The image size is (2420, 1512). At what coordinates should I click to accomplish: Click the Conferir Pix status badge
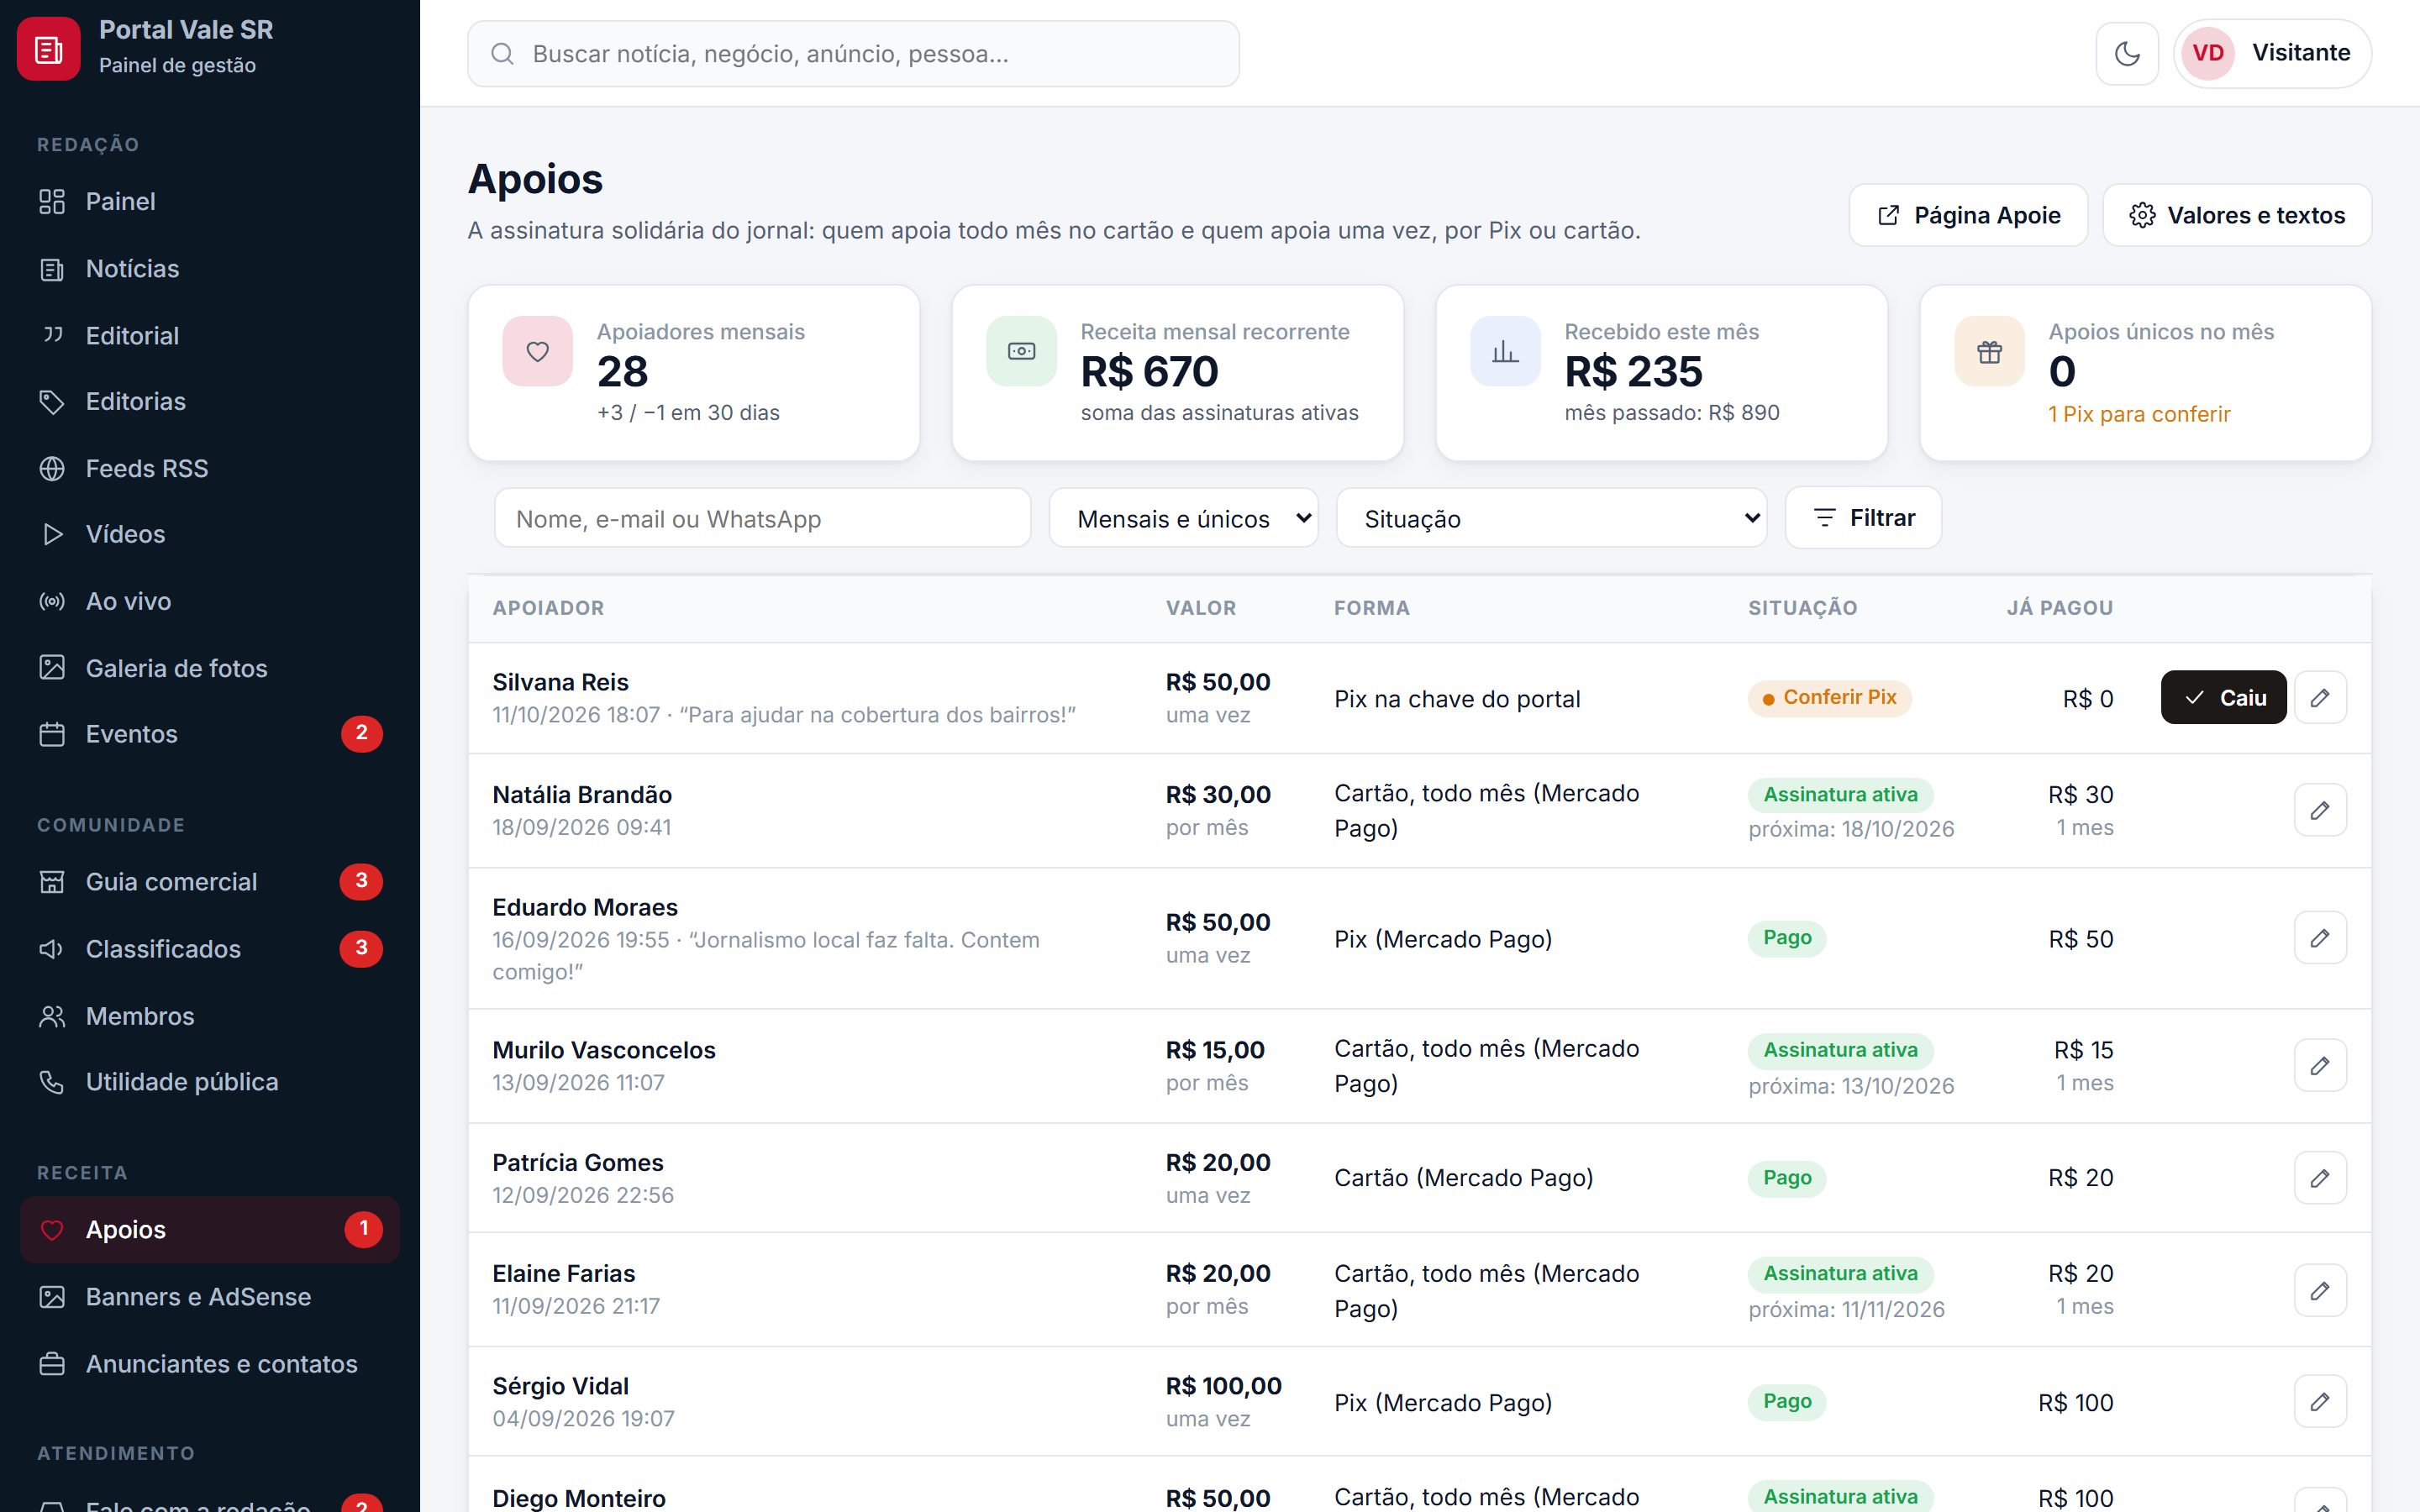1829,697
